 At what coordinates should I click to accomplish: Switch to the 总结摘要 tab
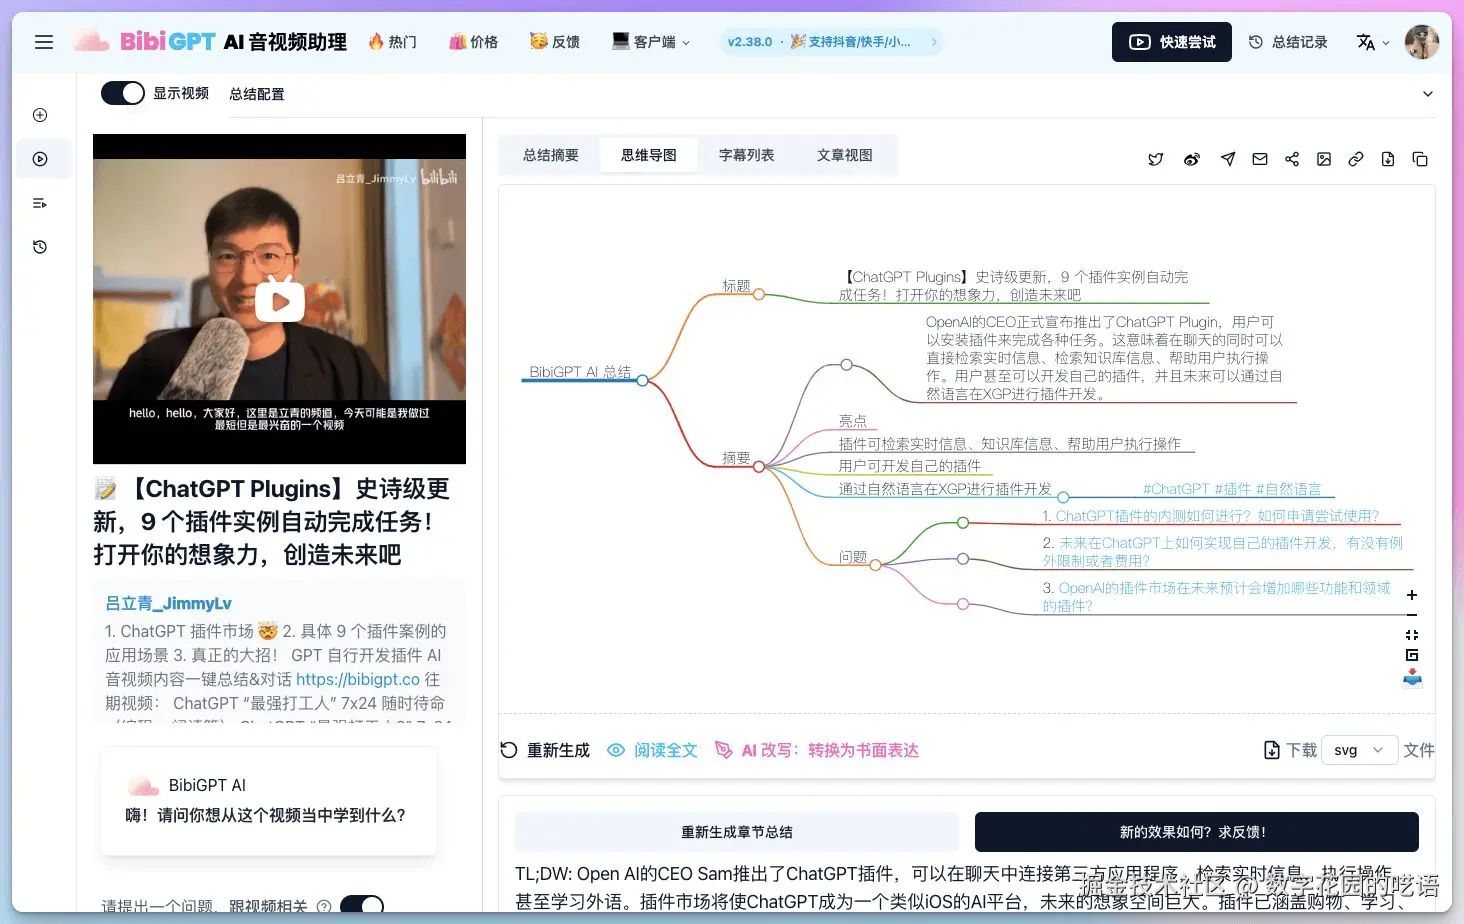tap(551, 155)
